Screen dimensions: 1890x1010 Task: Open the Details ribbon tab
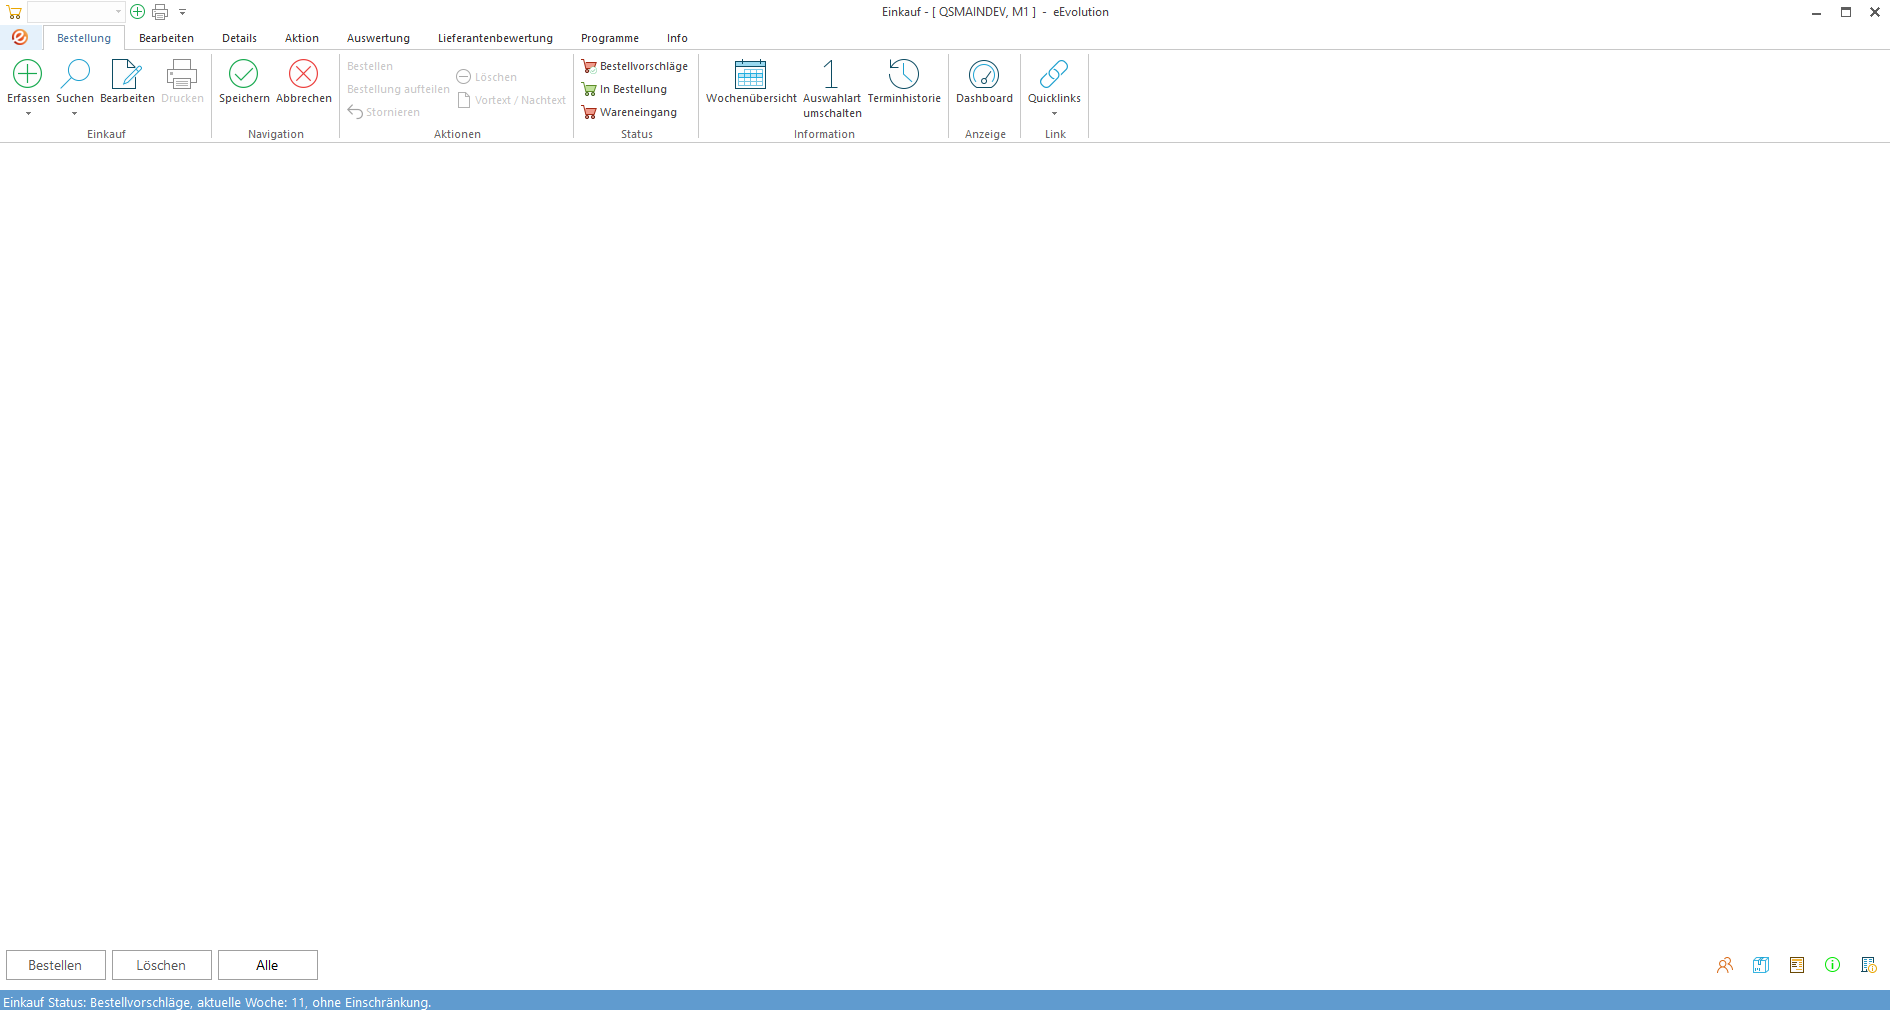239,38
